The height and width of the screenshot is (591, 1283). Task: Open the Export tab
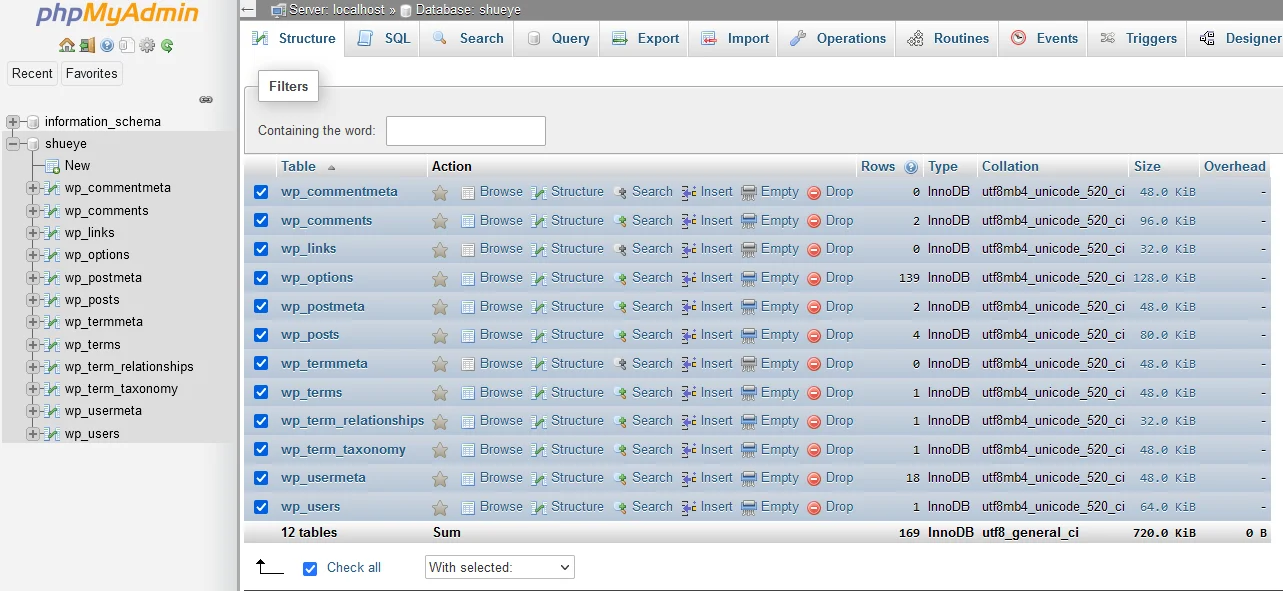(644, 39)
